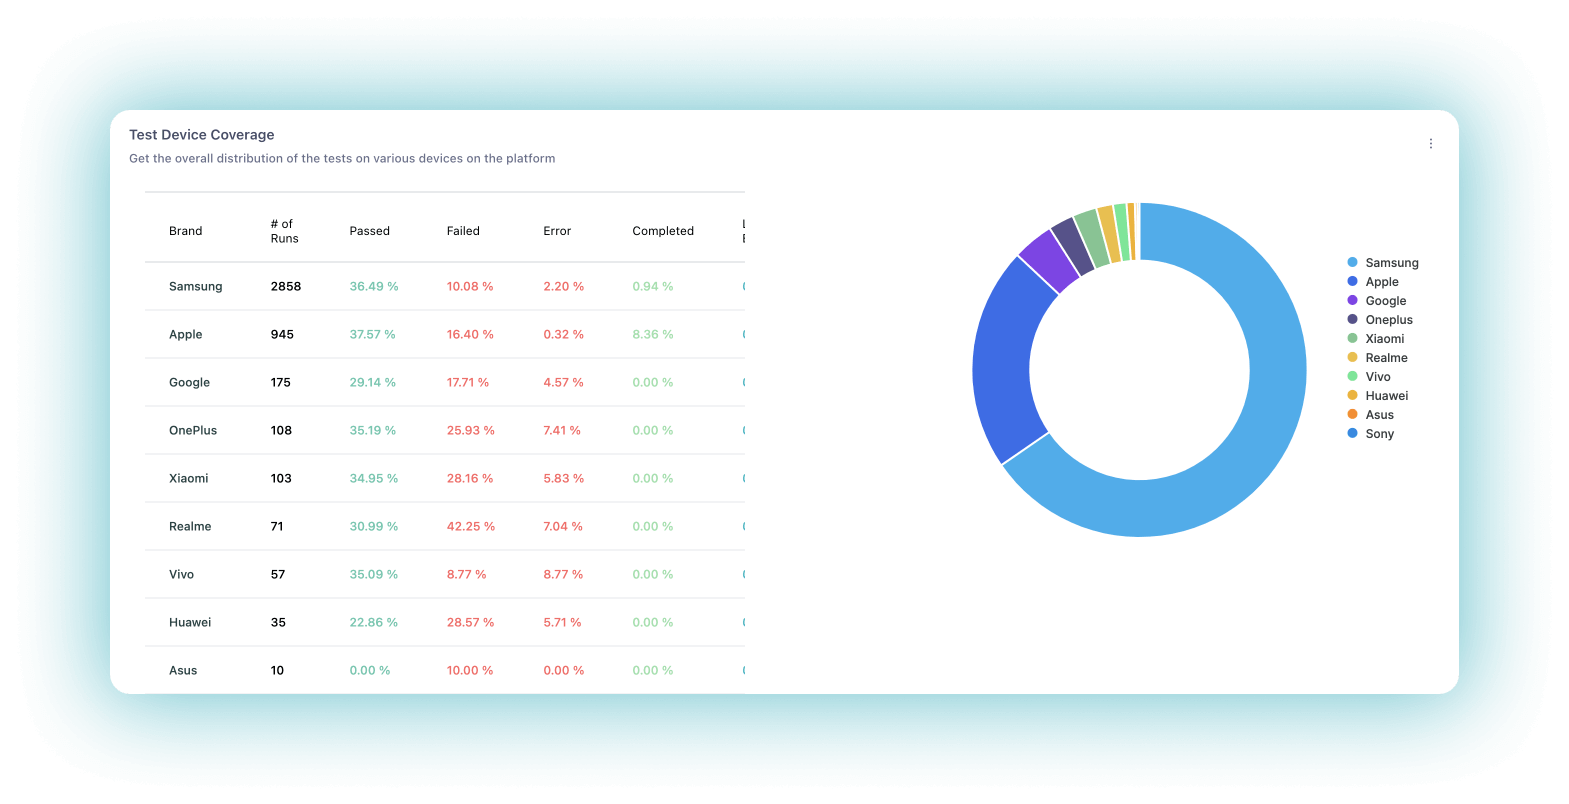Sort by the Passed column header
Image resolution: width=1569 pixels, height=804 pixels.
pos(369,231)
